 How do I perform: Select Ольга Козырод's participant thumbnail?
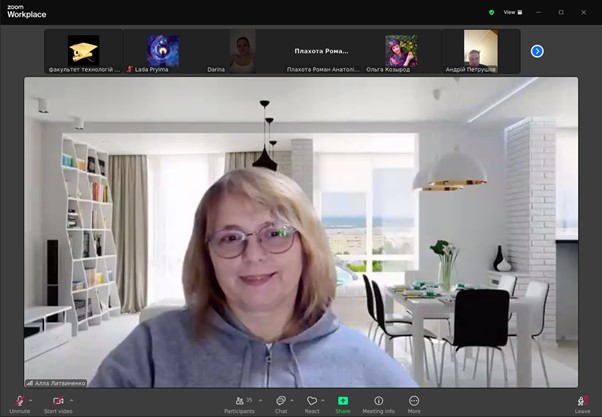[x=400, y=50]
